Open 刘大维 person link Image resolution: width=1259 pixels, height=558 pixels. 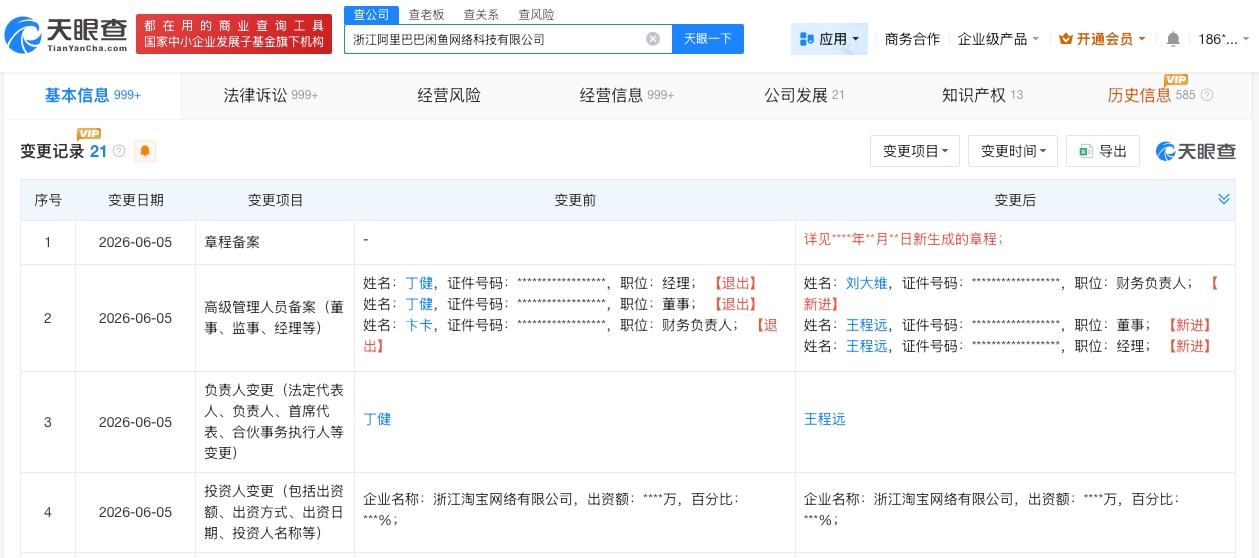pos(866,283)
